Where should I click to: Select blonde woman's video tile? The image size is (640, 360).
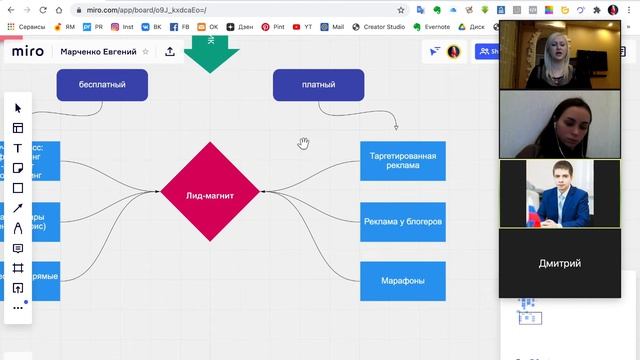pos(560,55)
